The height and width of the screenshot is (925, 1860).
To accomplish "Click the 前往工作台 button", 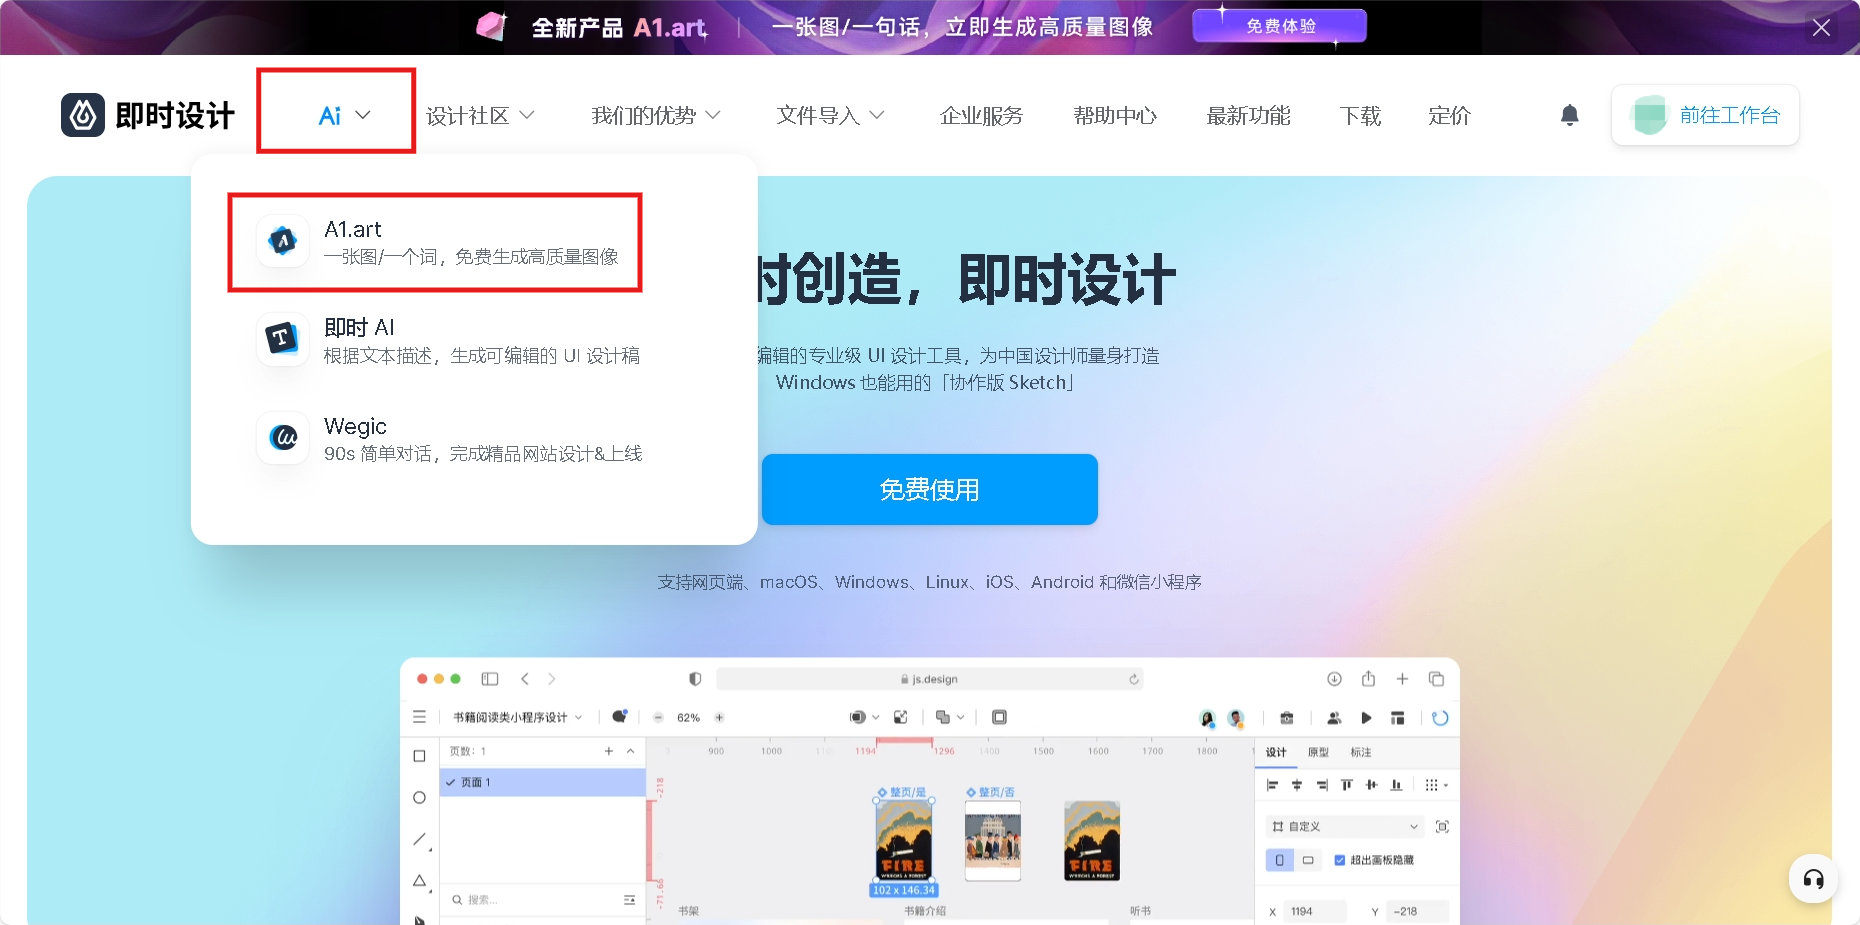I will 1705,115.
